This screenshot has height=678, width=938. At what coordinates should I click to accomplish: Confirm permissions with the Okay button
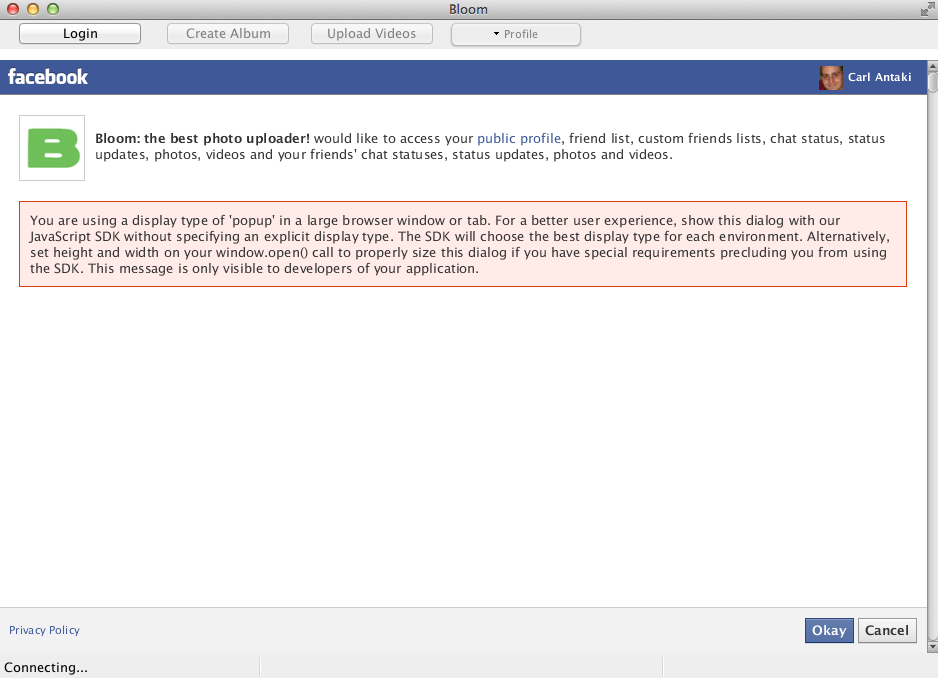829,630
